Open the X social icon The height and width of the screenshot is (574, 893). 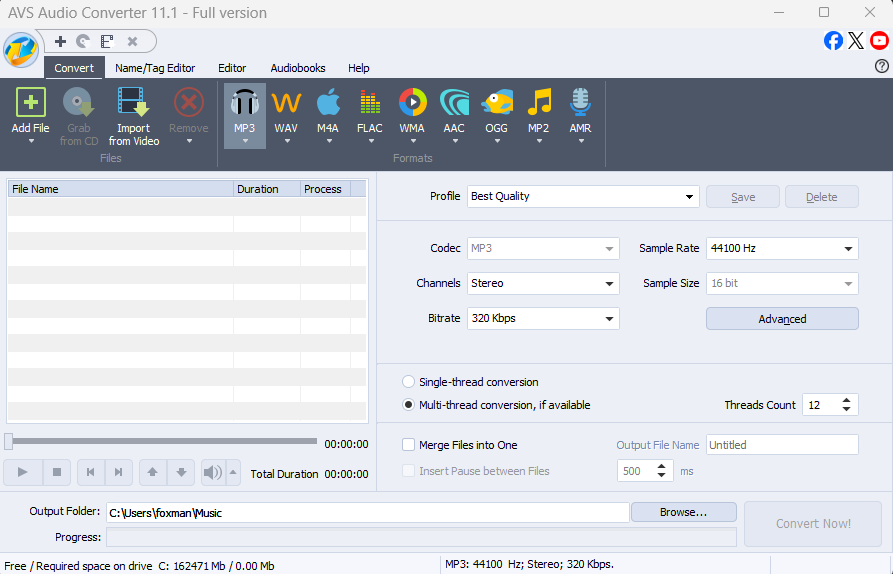(856, 40)
